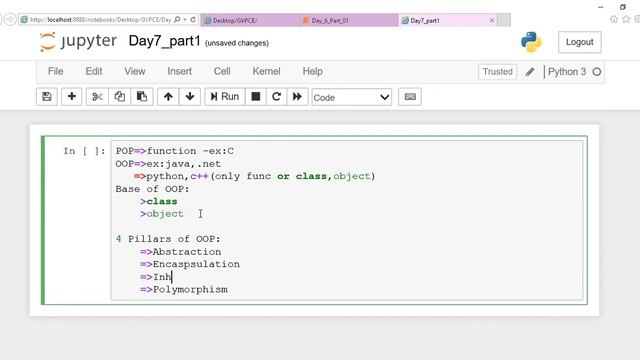Click the address bar search magnifier icon
This screenshot has height=360, width=640.
tap(177, 20)
